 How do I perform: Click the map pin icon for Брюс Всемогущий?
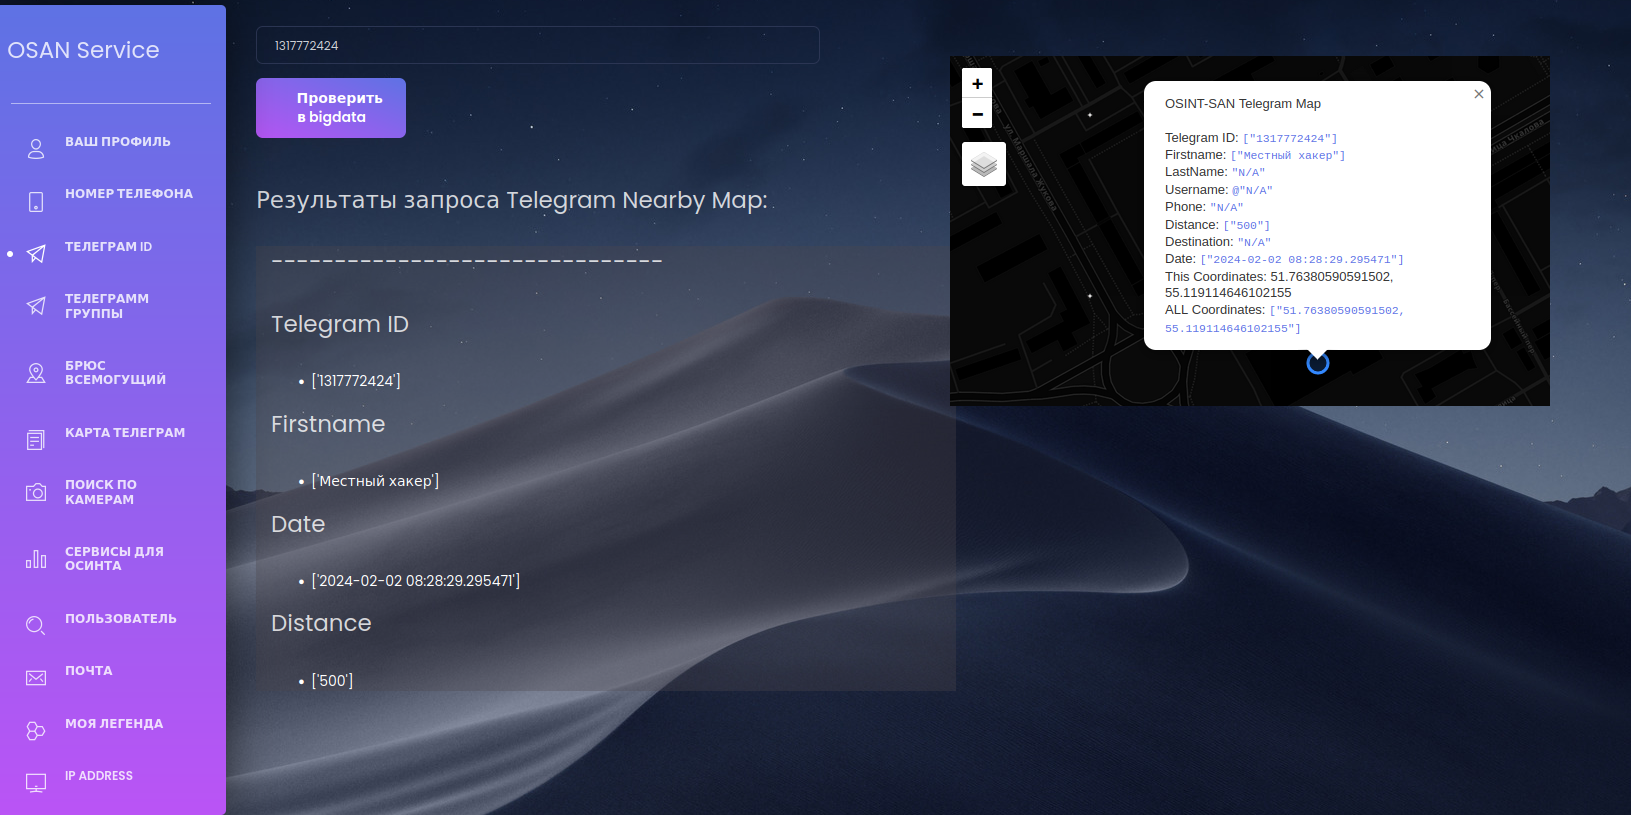pos(36,373)
